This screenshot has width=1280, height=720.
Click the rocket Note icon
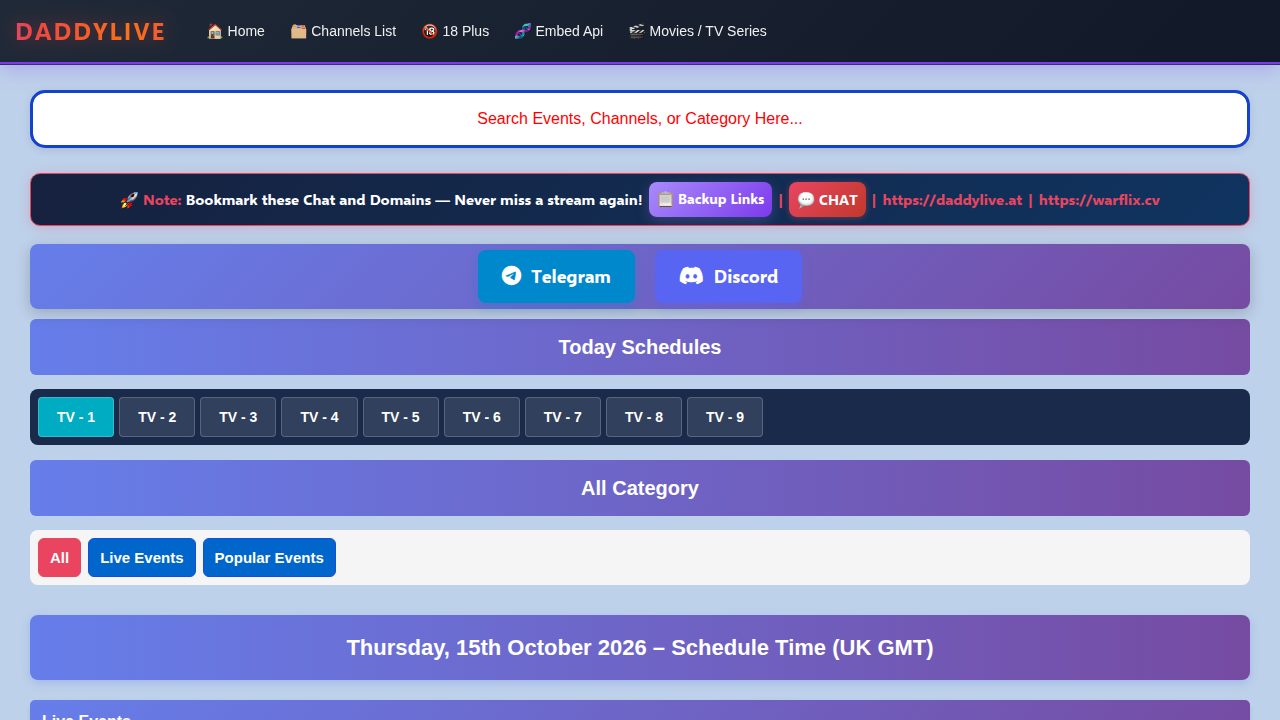coord(129,200)
